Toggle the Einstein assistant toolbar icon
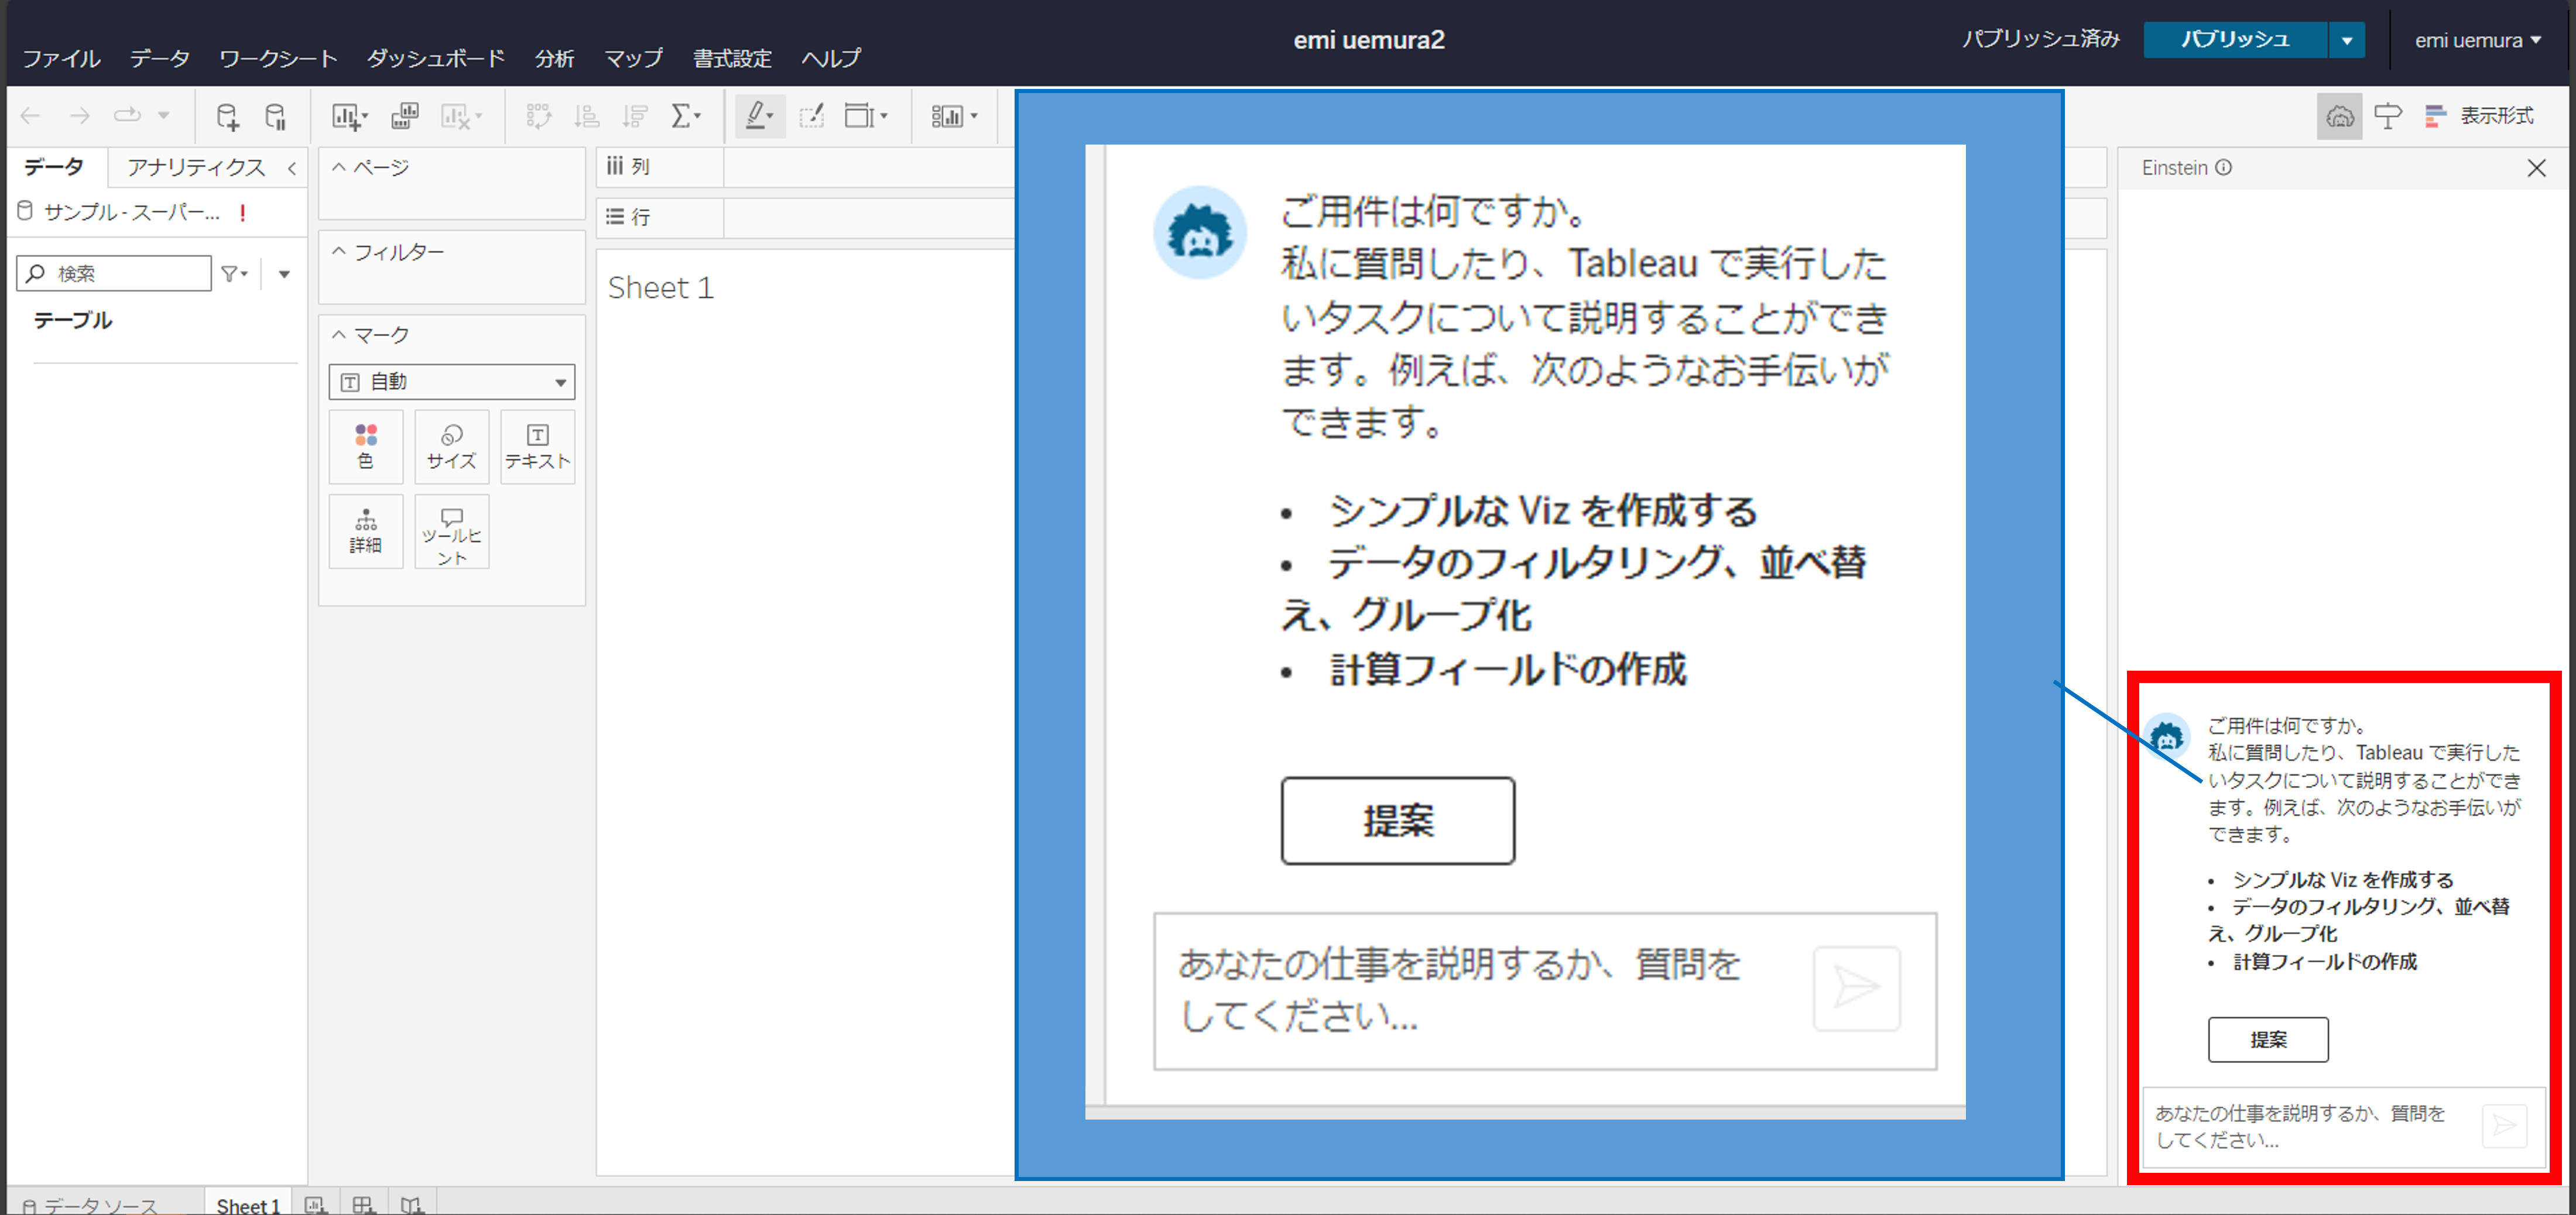The width and height of the screenshot is (2576, 1215). (2339, 116)
